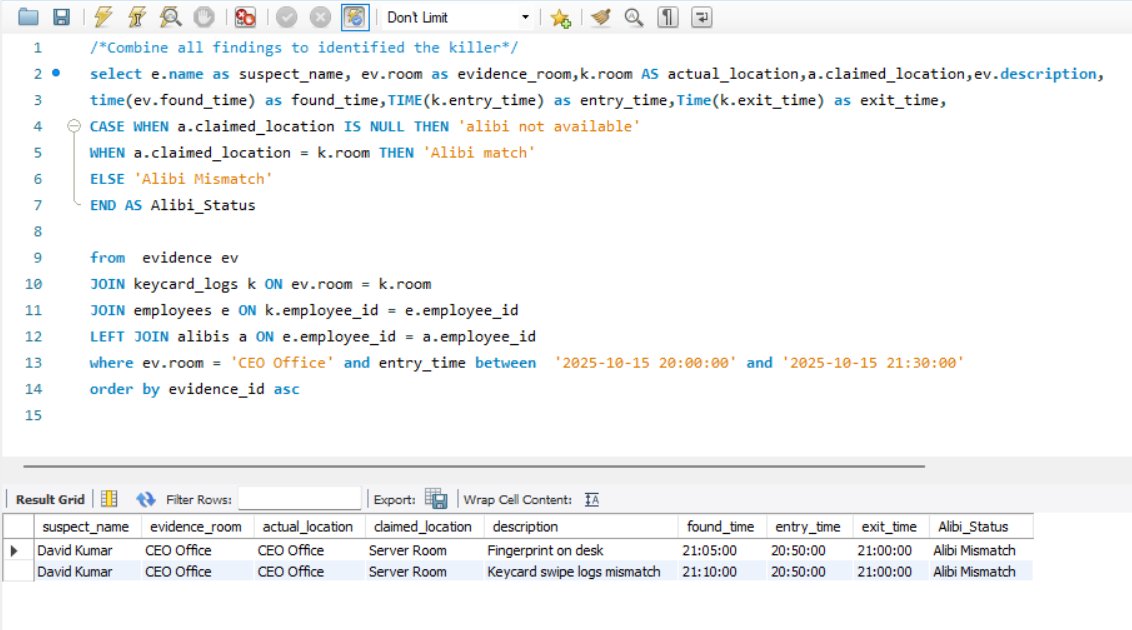The height and width of the screenshot is (630, 1132).
Task: Sort by claimed_location column header
Action: coord(422,527)
